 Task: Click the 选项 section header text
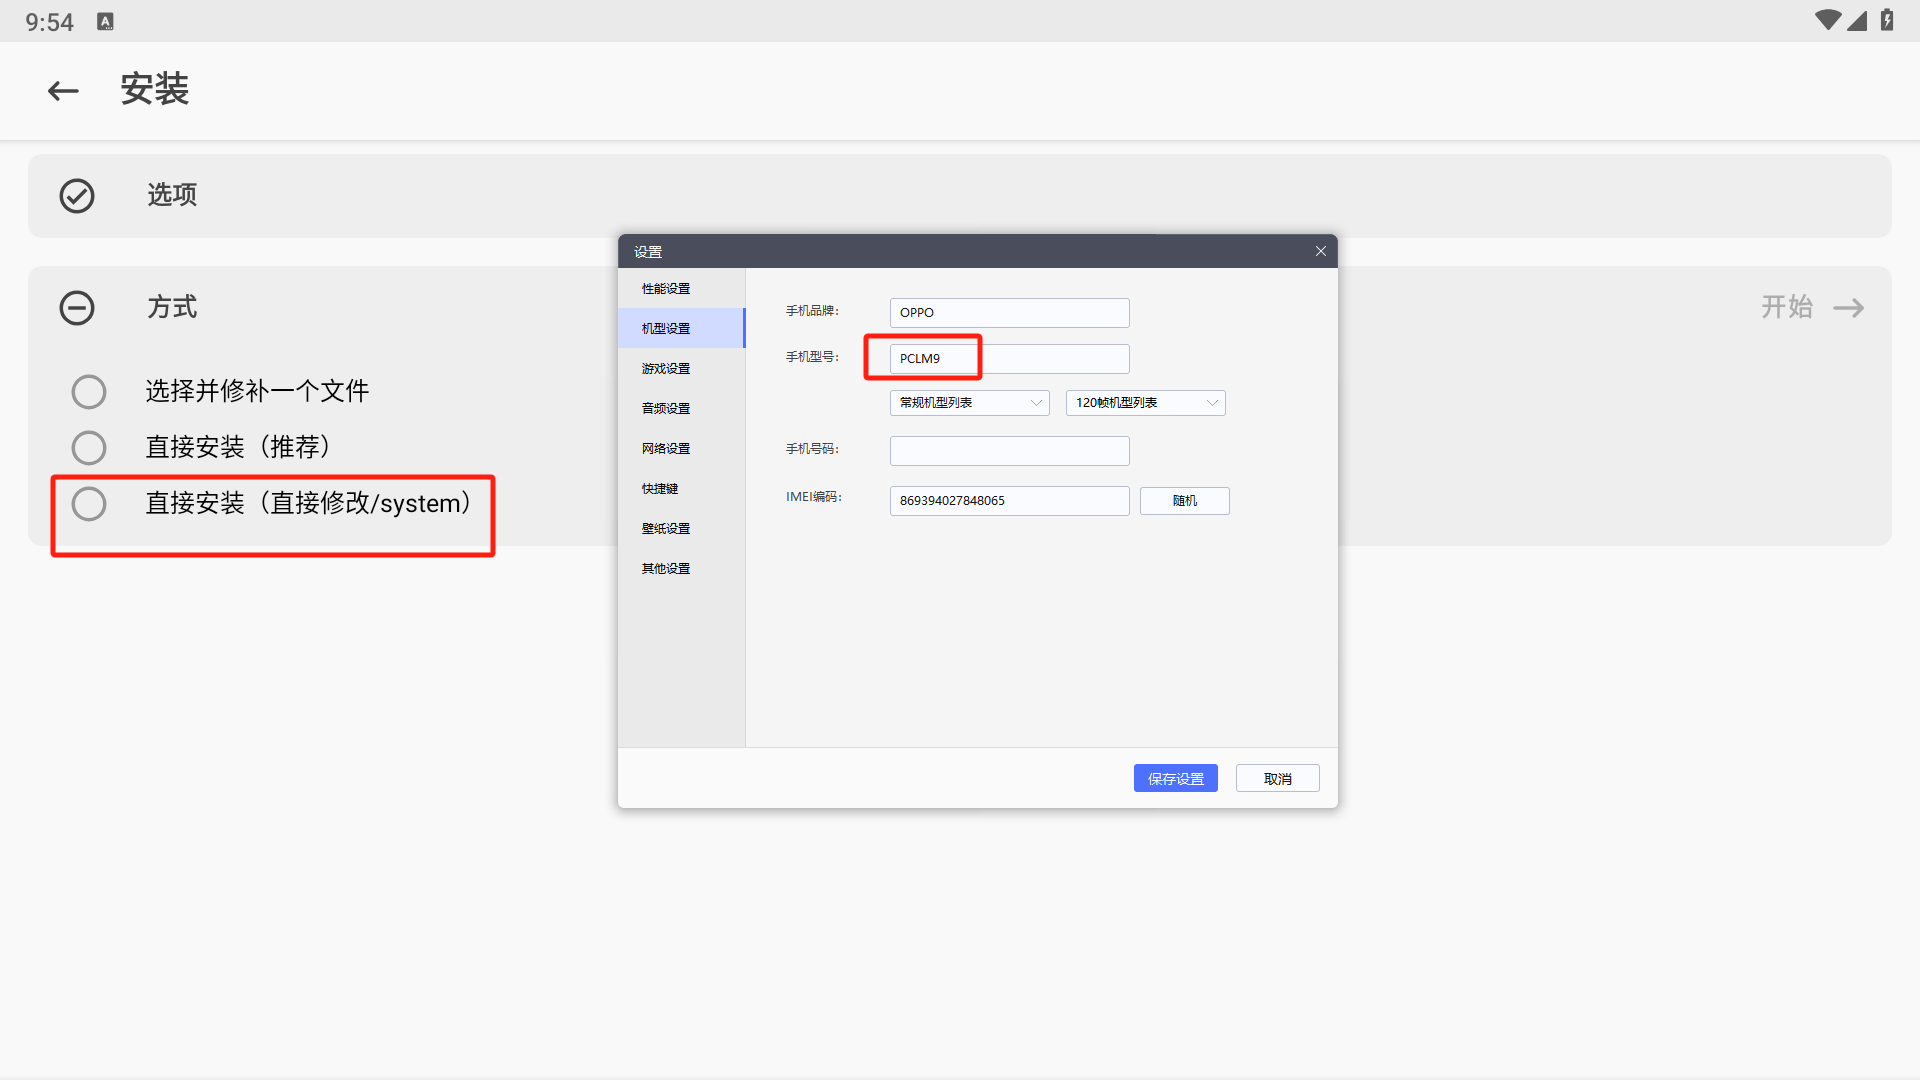tap(172, 195)
